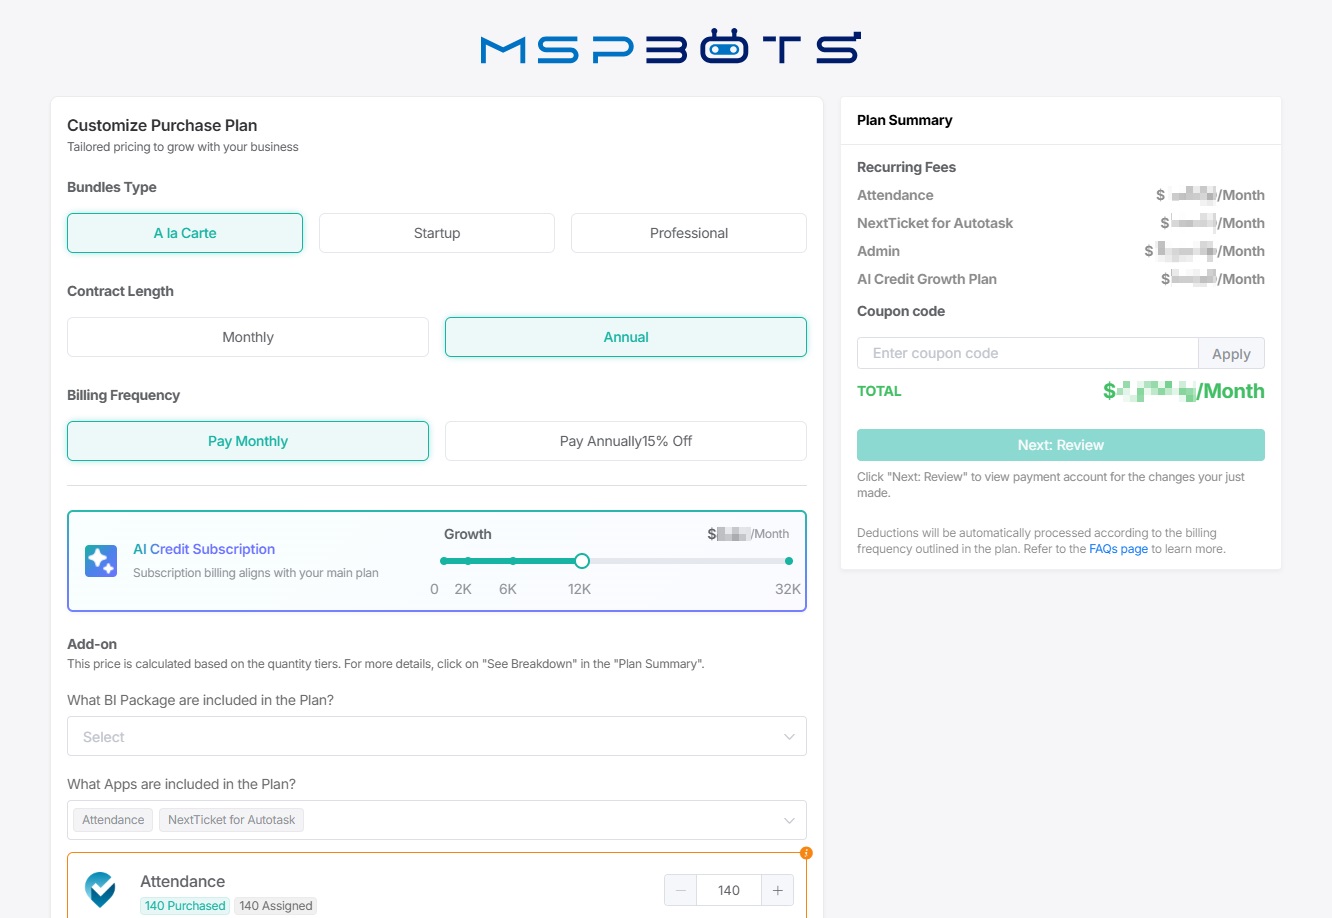
Task: Open the FAQs page link
Action: pyautogui.click(x=1118, y=549)
